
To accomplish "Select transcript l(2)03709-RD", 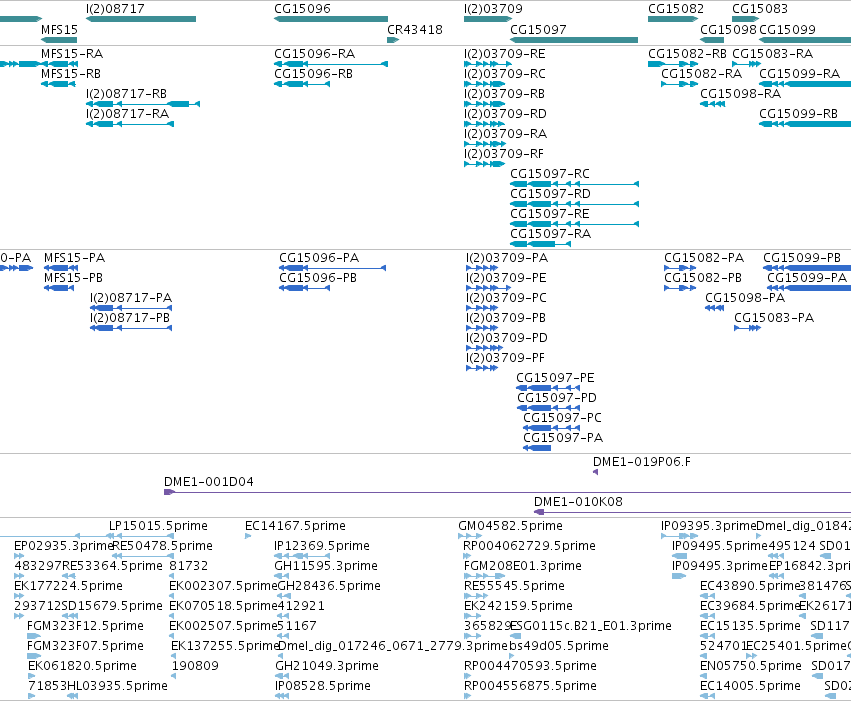I will coord(485,124).
